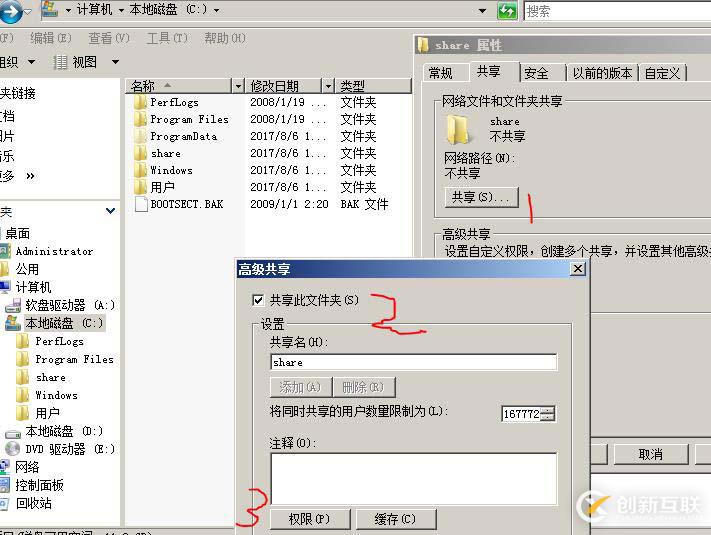Open dropdown arrow after 计算机 in address bar
711x535 pixels.
(x=122, y=10)
